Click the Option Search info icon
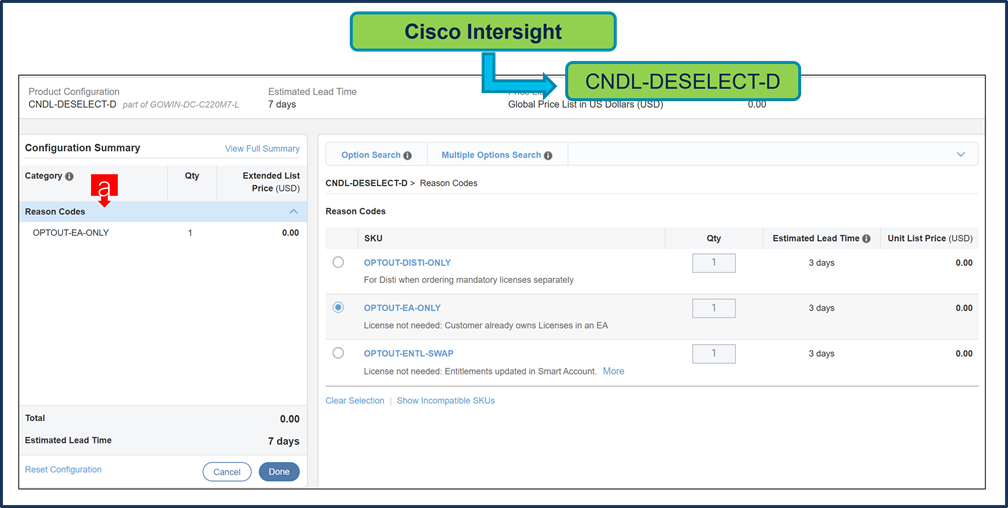1008x508 pixels. (x=407, y=156)
